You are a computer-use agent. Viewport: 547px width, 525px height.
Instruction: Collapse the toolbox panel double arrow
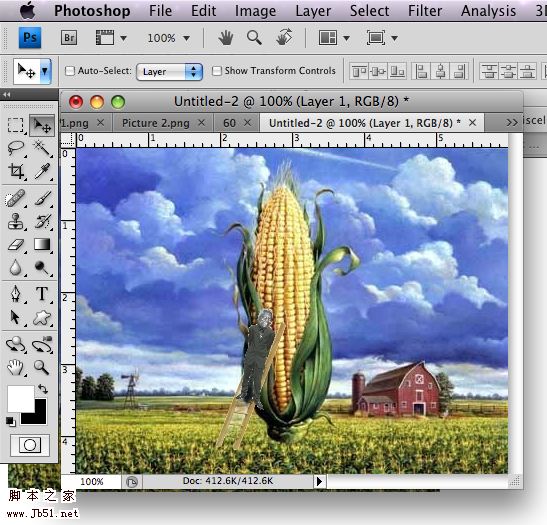click(x=7, y=94)
